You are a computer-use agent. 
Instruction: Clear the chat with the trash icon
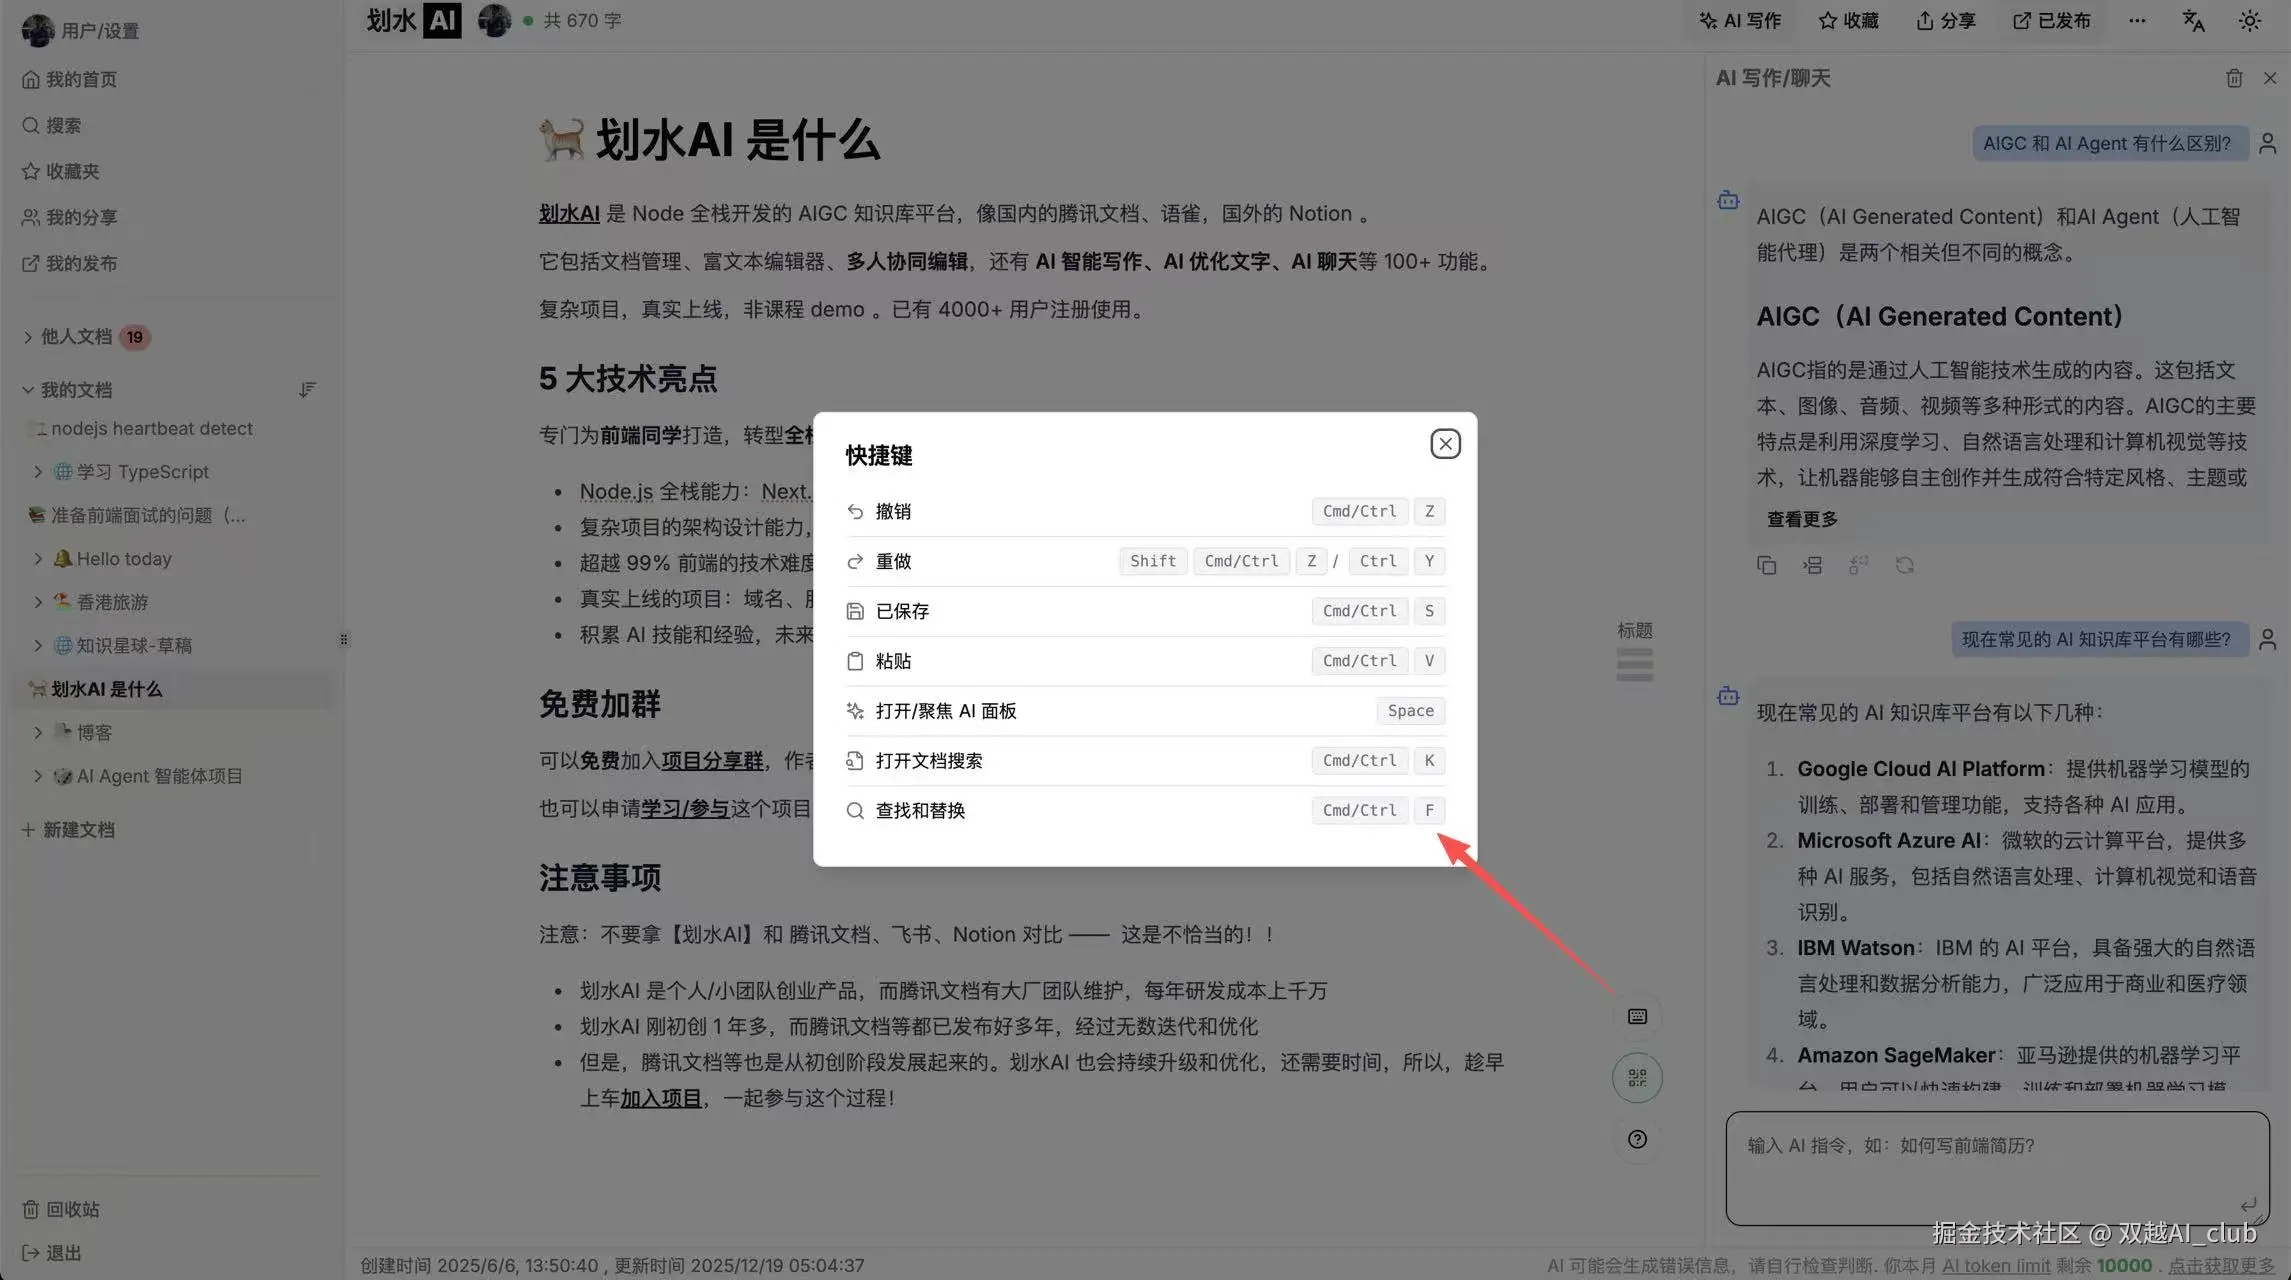2236,78
